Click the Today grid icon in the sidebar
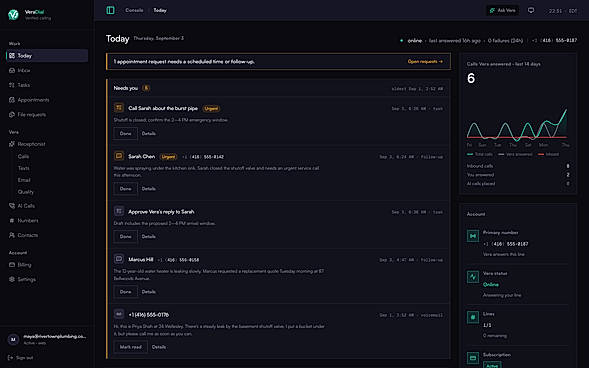Viewport: 589px width, 368px height. (x=12, y=56)
